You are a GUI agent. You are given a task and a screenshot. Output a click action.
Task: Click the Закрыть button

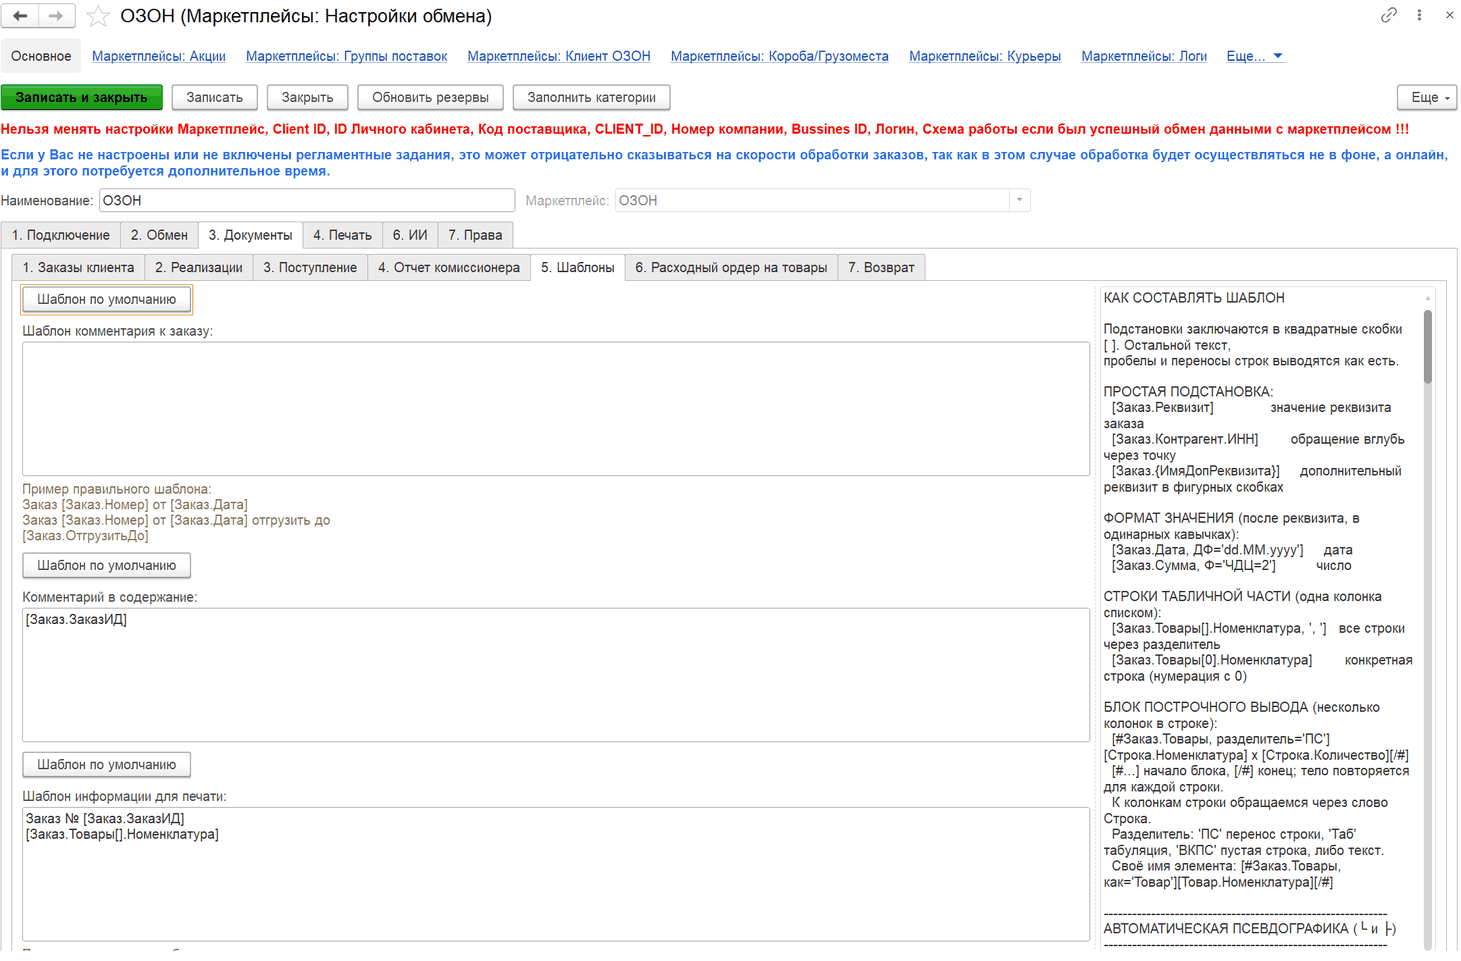click(x=307, y=97)
